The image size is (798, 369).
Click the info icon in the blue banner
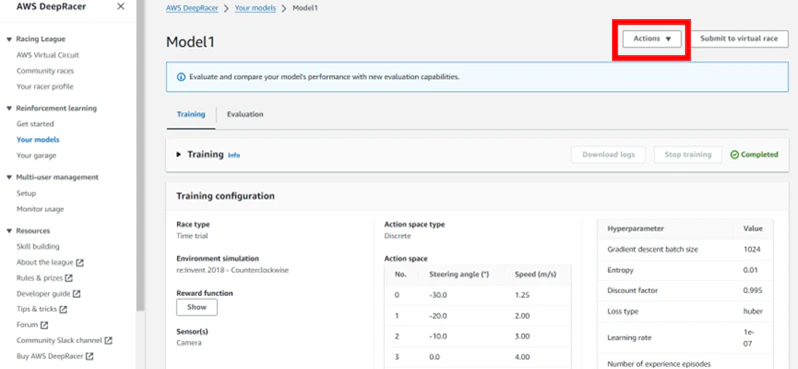pyautogui.click(x=181, y=77)
